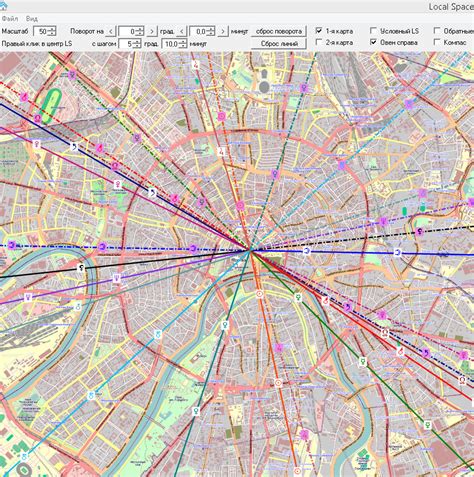Toggle the Условный LS checkbox
Viewport: 474px width, 477px height.
(x=373, y=31)
